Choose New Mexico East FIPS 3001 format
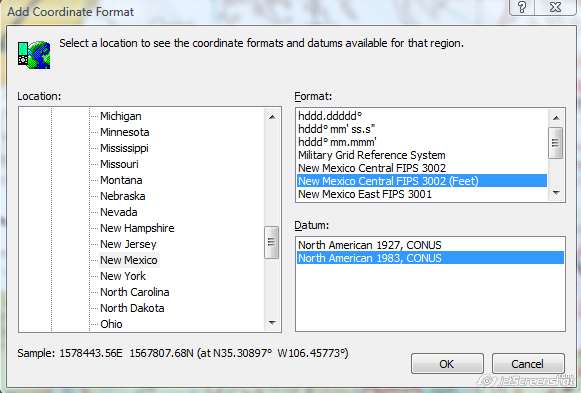The width and height of the screenshot is (581, 393). pyautogui.click(x=422, y=194)
